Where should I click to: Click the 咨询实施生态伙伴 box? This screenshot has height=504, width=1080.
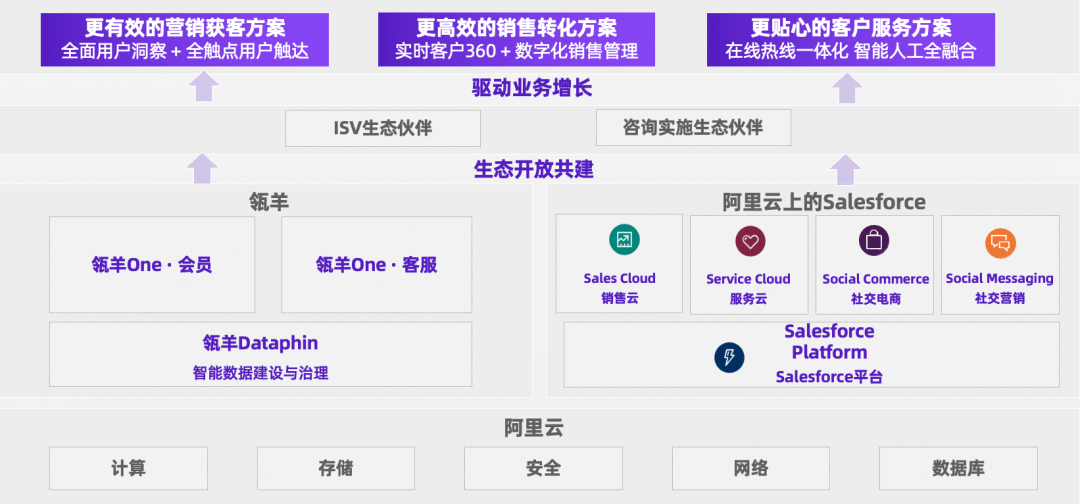click(693, 127)
